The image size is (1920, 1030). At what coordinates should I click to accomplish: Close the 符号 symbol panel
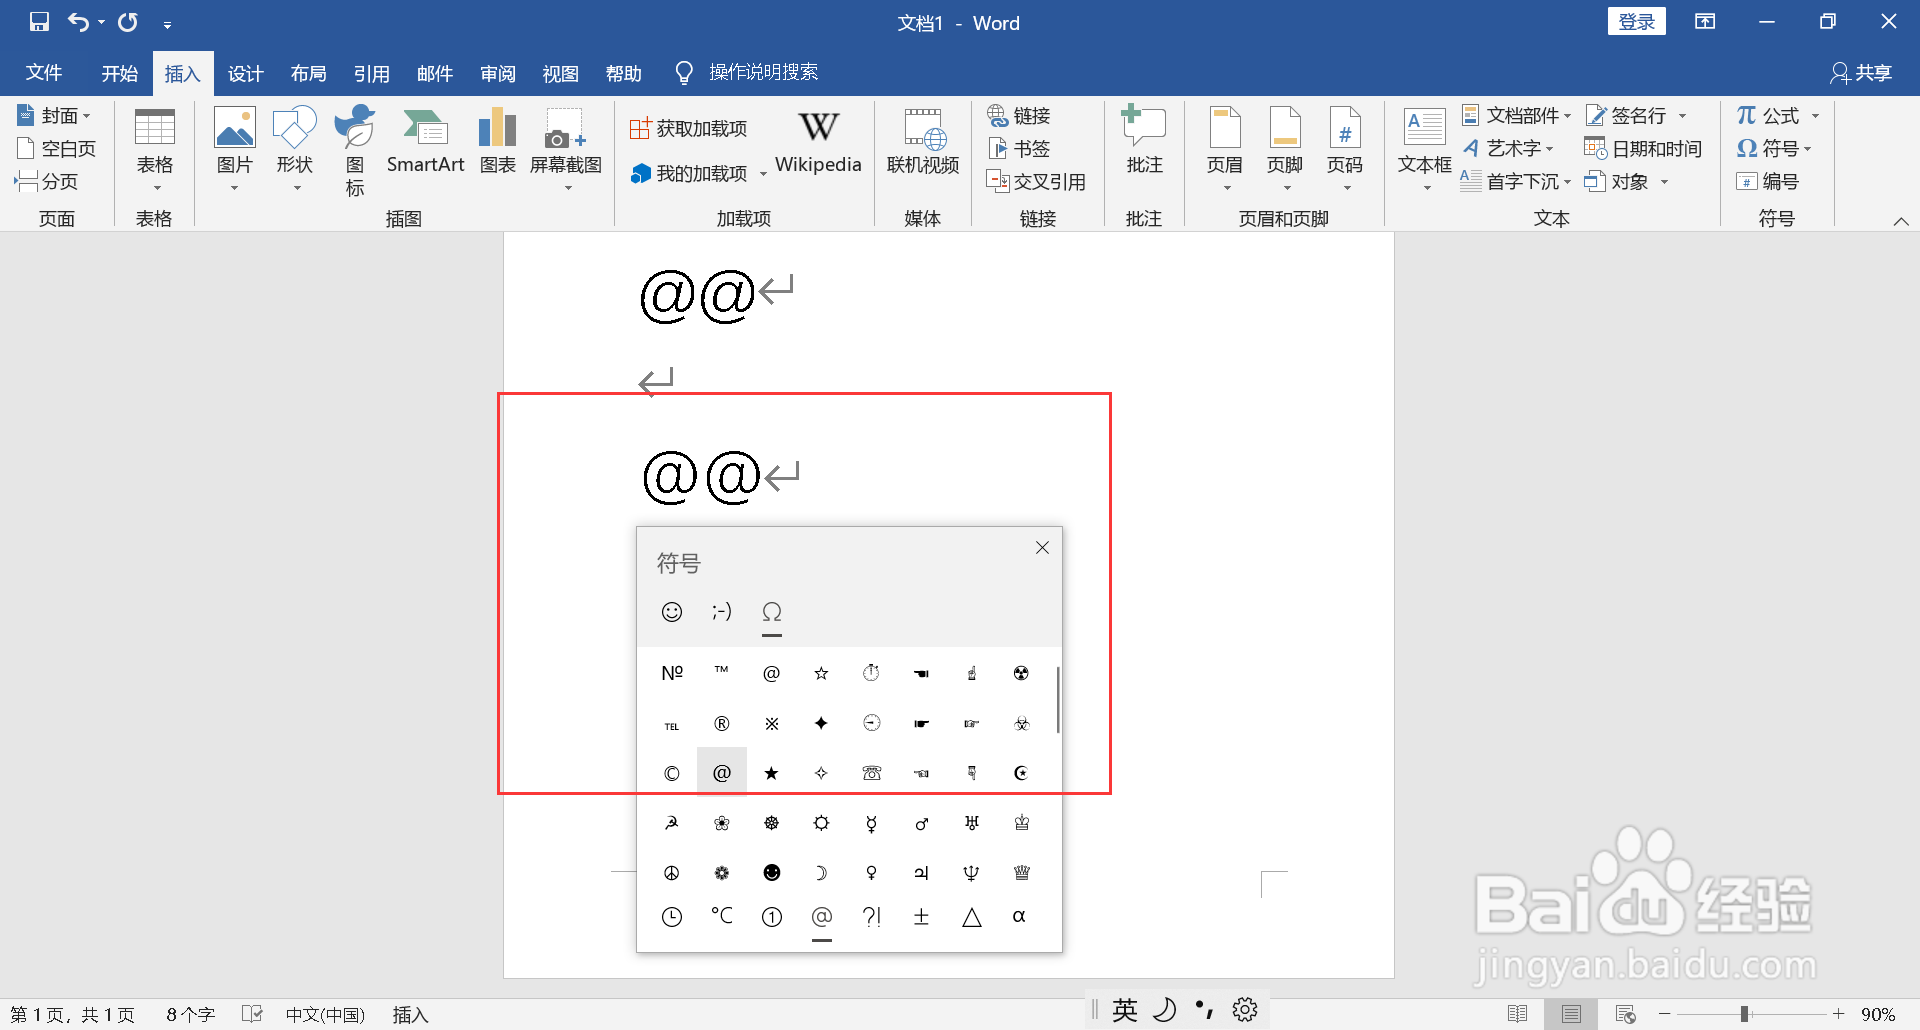(1042, 547)
